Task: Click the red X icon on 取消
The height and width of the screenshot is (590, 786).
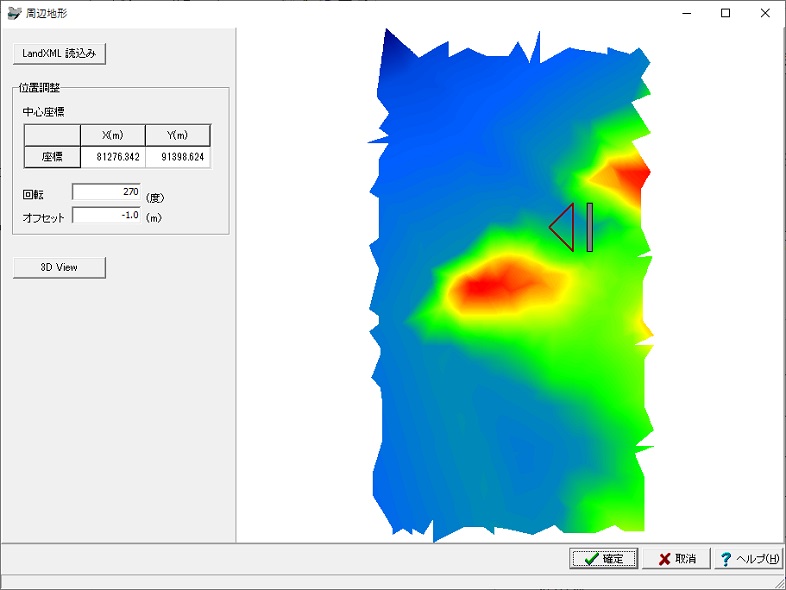Action: pyautogui.click(x=665, y=559)
